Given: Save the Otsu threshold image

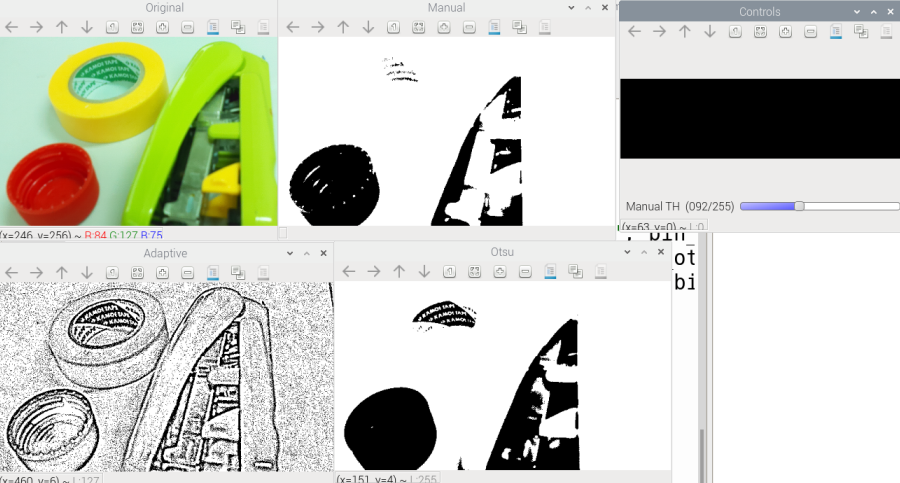Looking at the screenshot, I should click(x=550, y=272).
